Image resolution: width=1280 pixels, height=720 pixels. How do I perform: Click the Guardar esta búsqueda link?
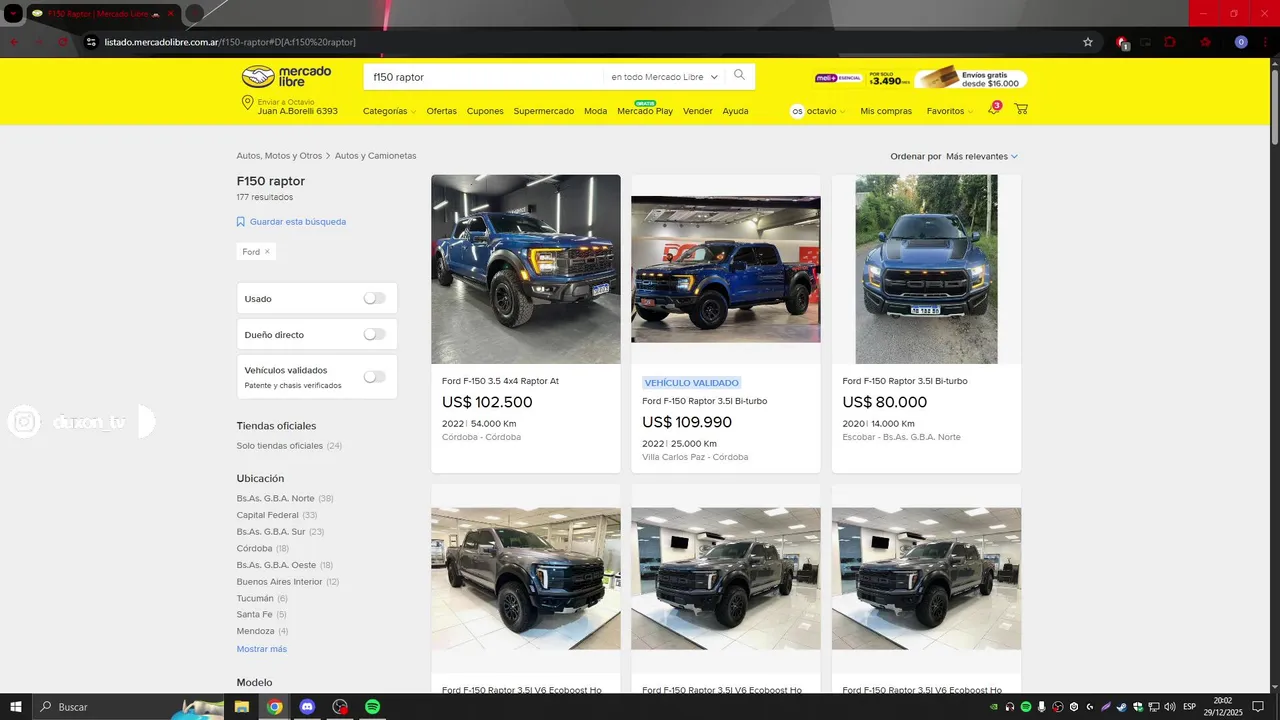tap(298, 222)
